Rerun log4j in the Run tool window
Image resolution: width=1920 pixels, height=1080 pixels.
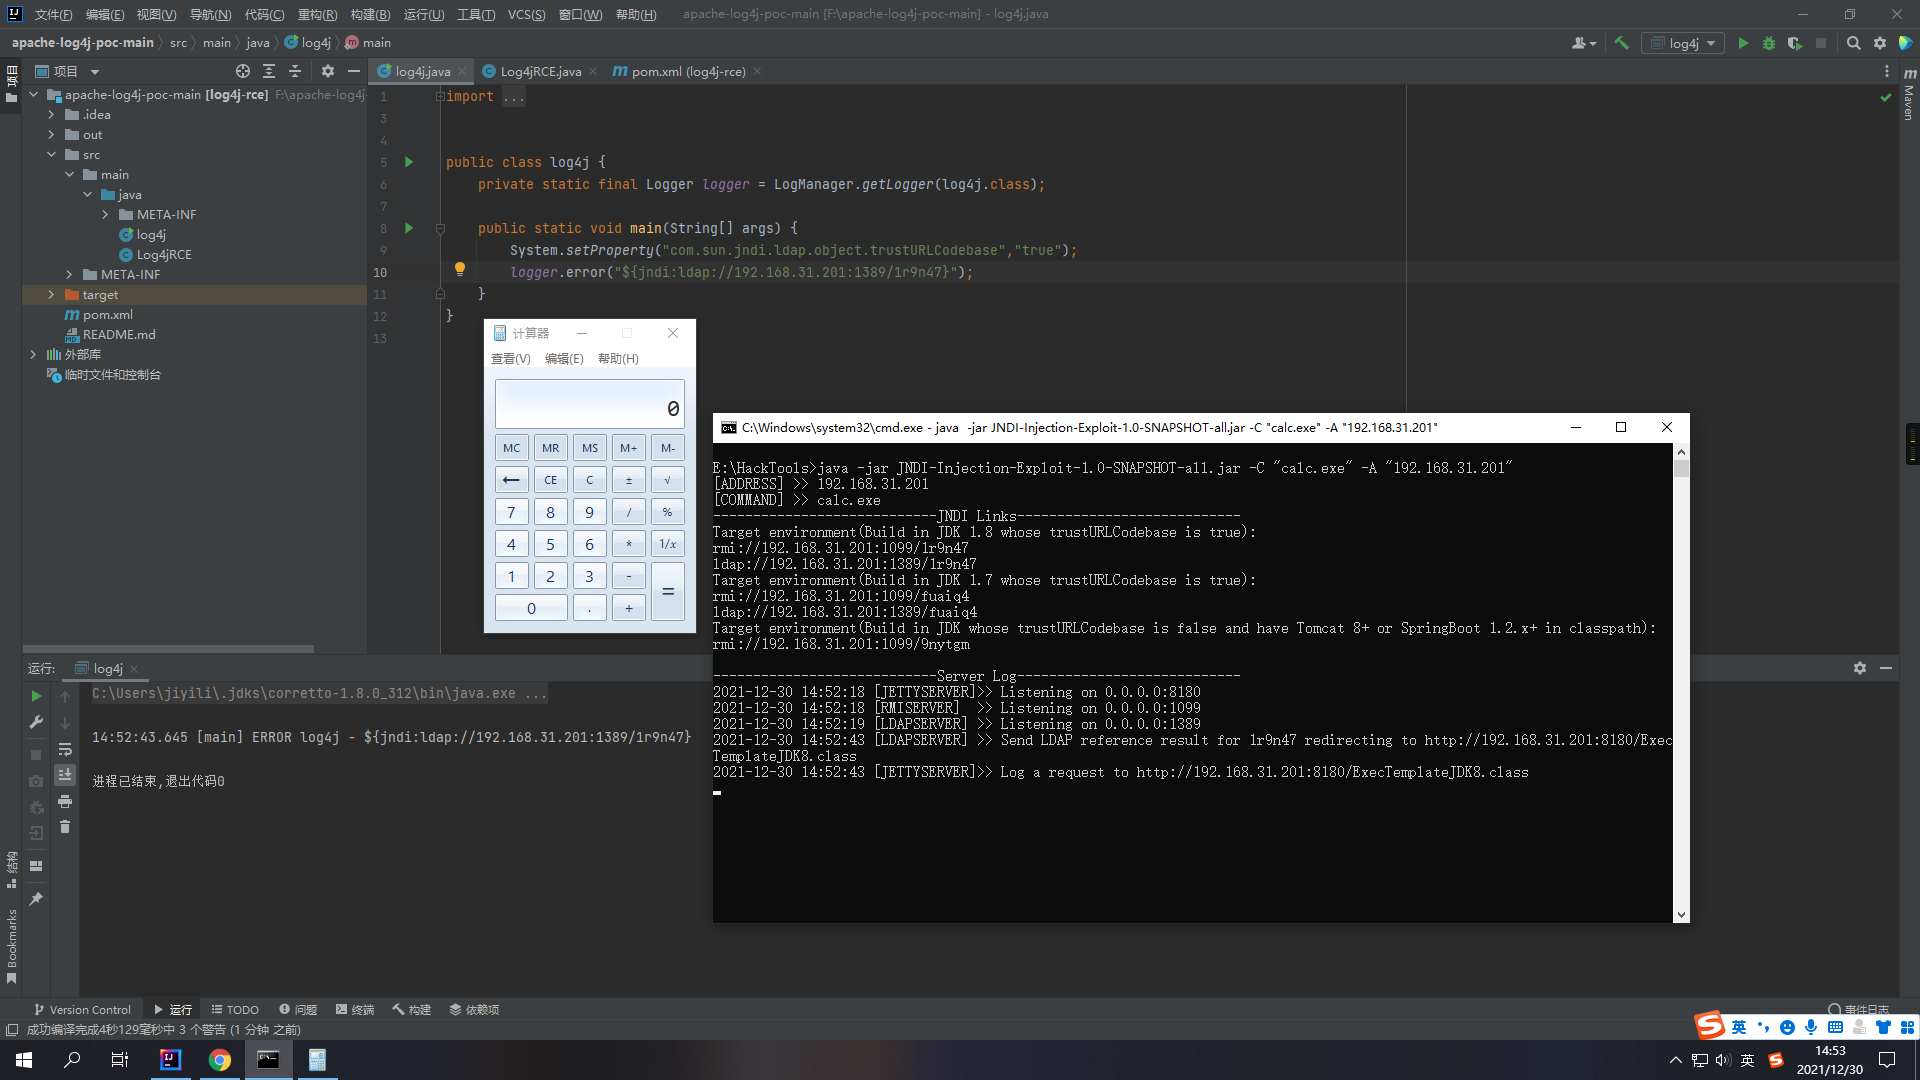pos(36,696)
